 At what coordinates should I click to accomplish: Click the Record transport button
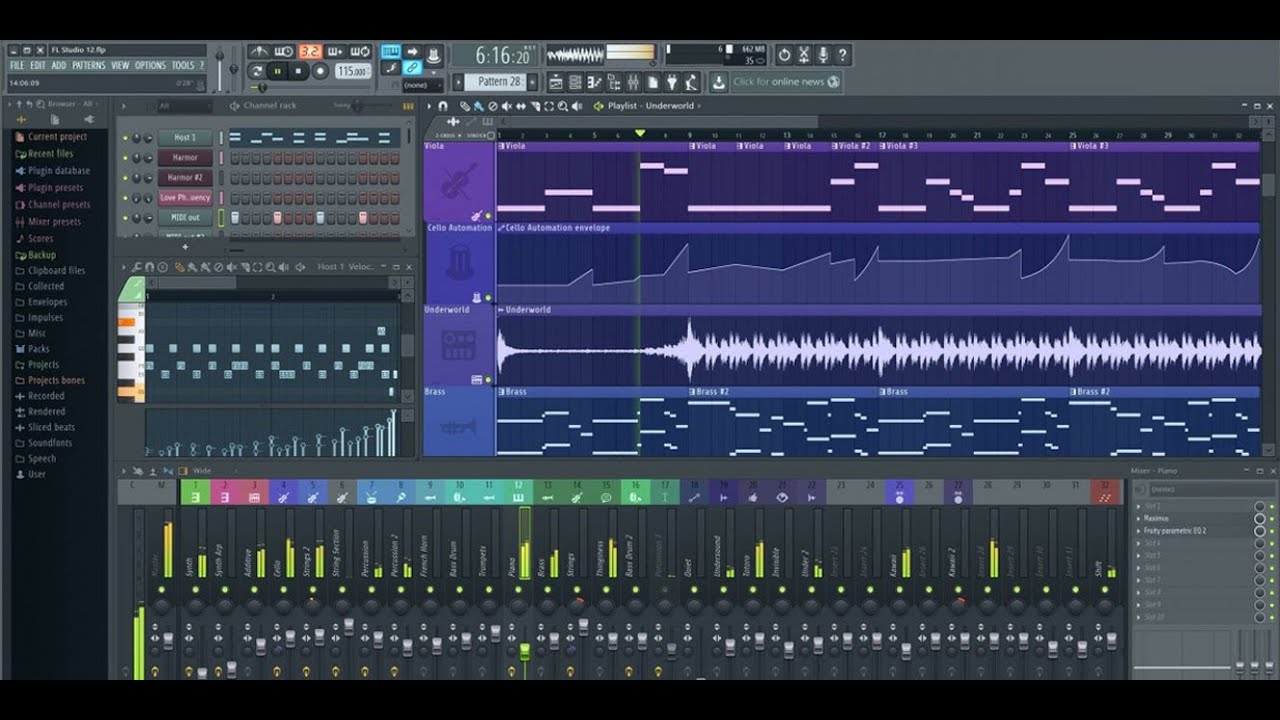tap(320, 71)
